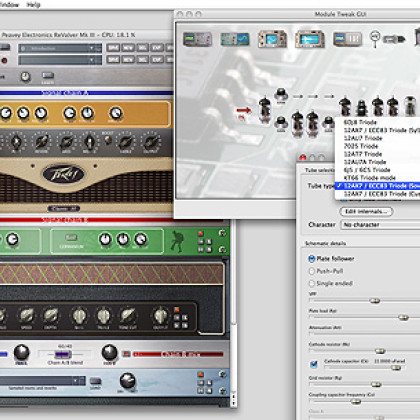Click the Peavey logo badge on the amp
This screenshot has width=420, height=420.
64,174
